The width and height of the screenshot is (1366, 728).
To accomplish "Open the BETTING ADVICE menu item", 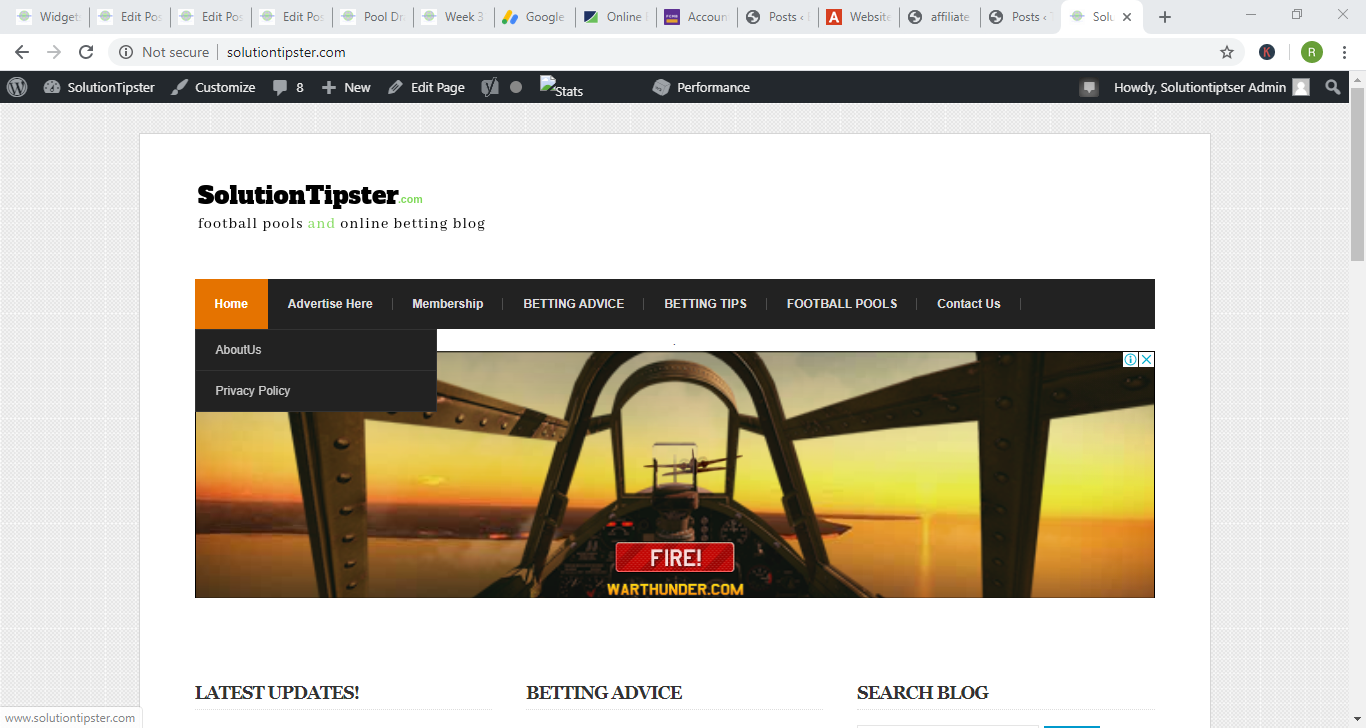I will click(x=574, y=304).
